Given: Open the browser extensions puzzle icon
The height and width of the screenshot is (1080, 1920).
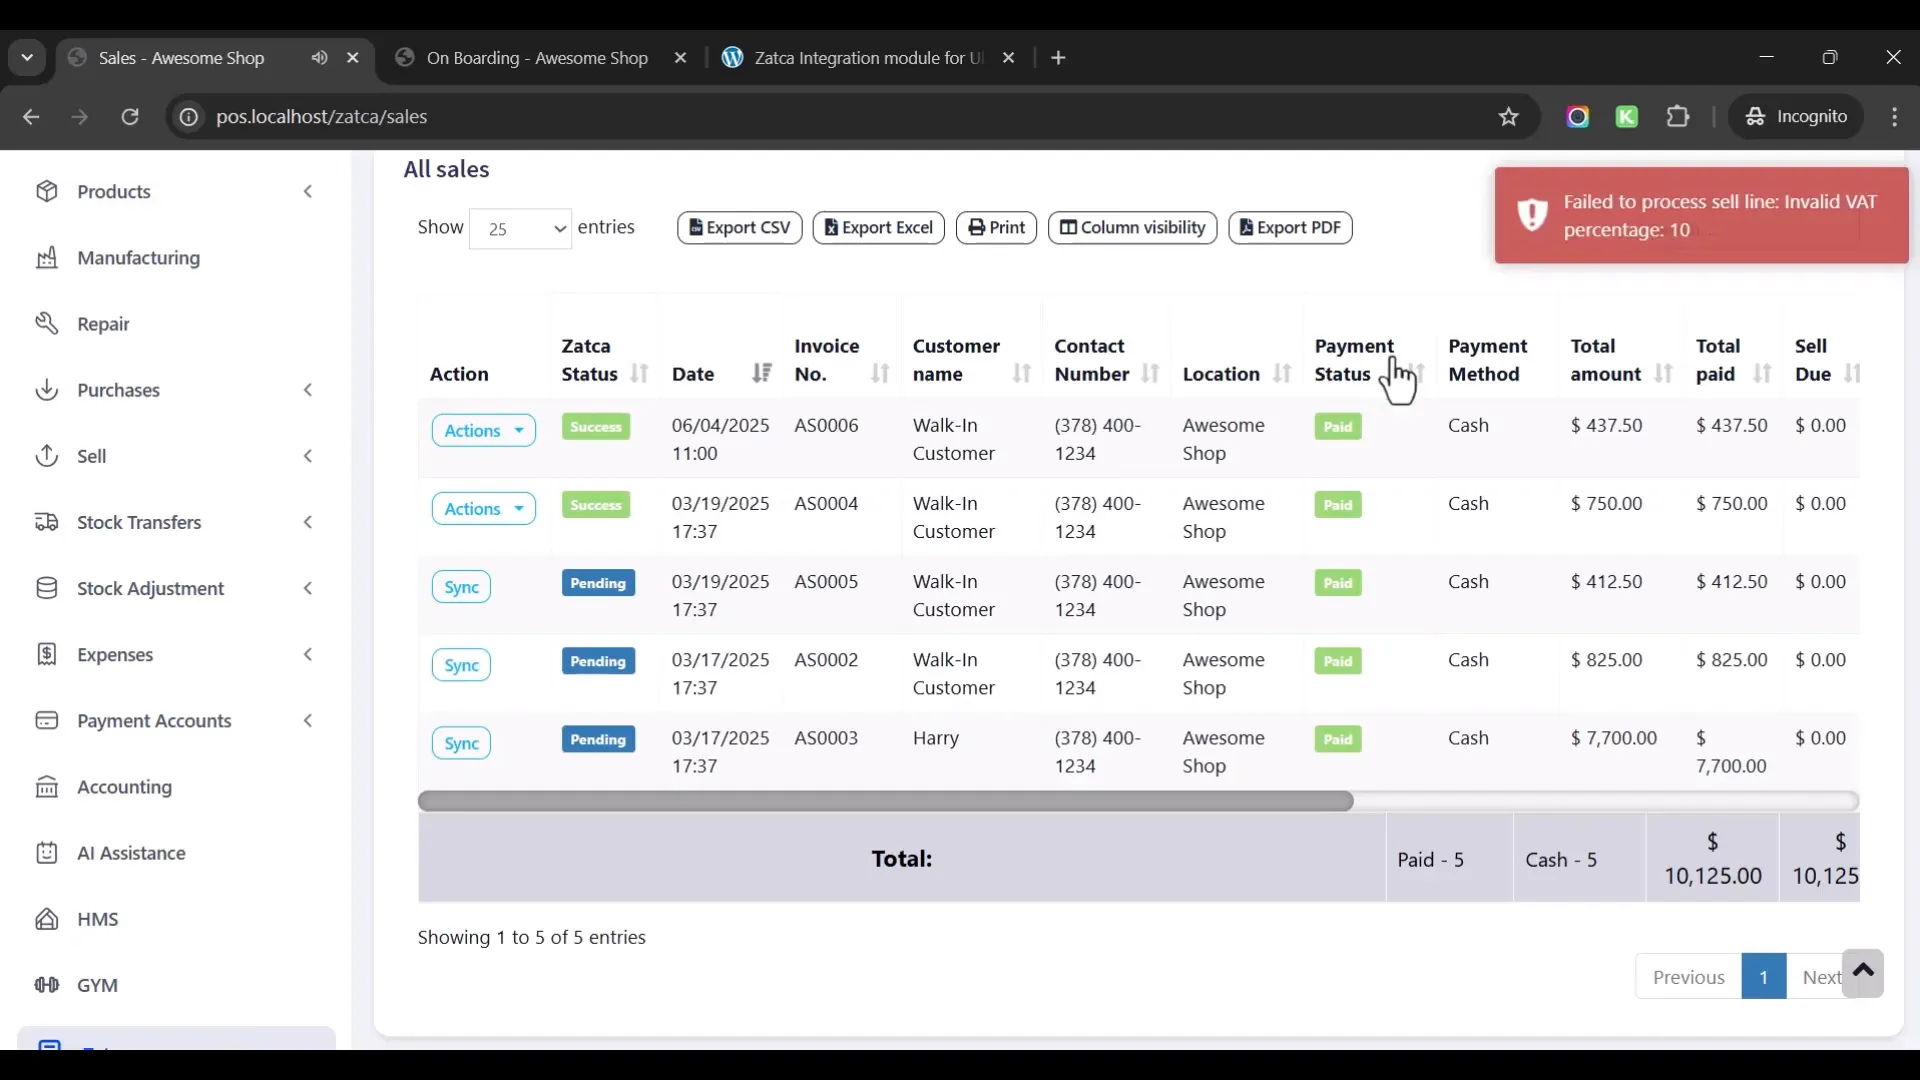Looking at the screenshot, I should [1678, 117].
